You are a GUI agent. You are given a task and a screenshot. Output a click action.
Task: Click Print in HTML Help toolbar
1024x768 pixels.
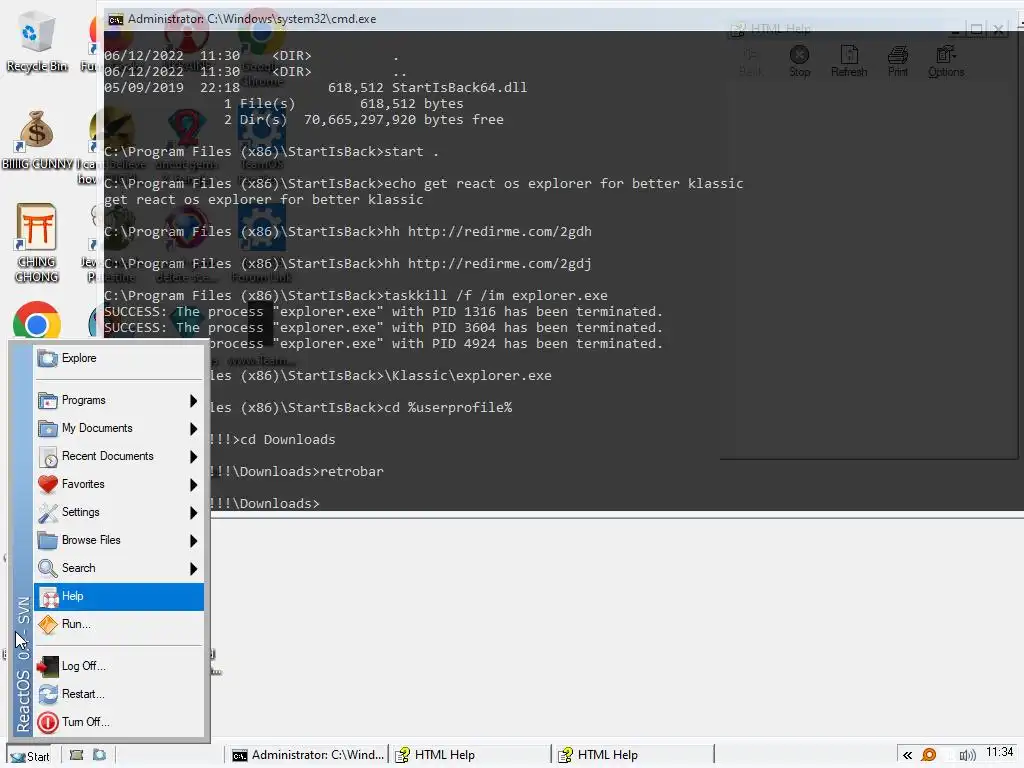(x=898, y=62)
